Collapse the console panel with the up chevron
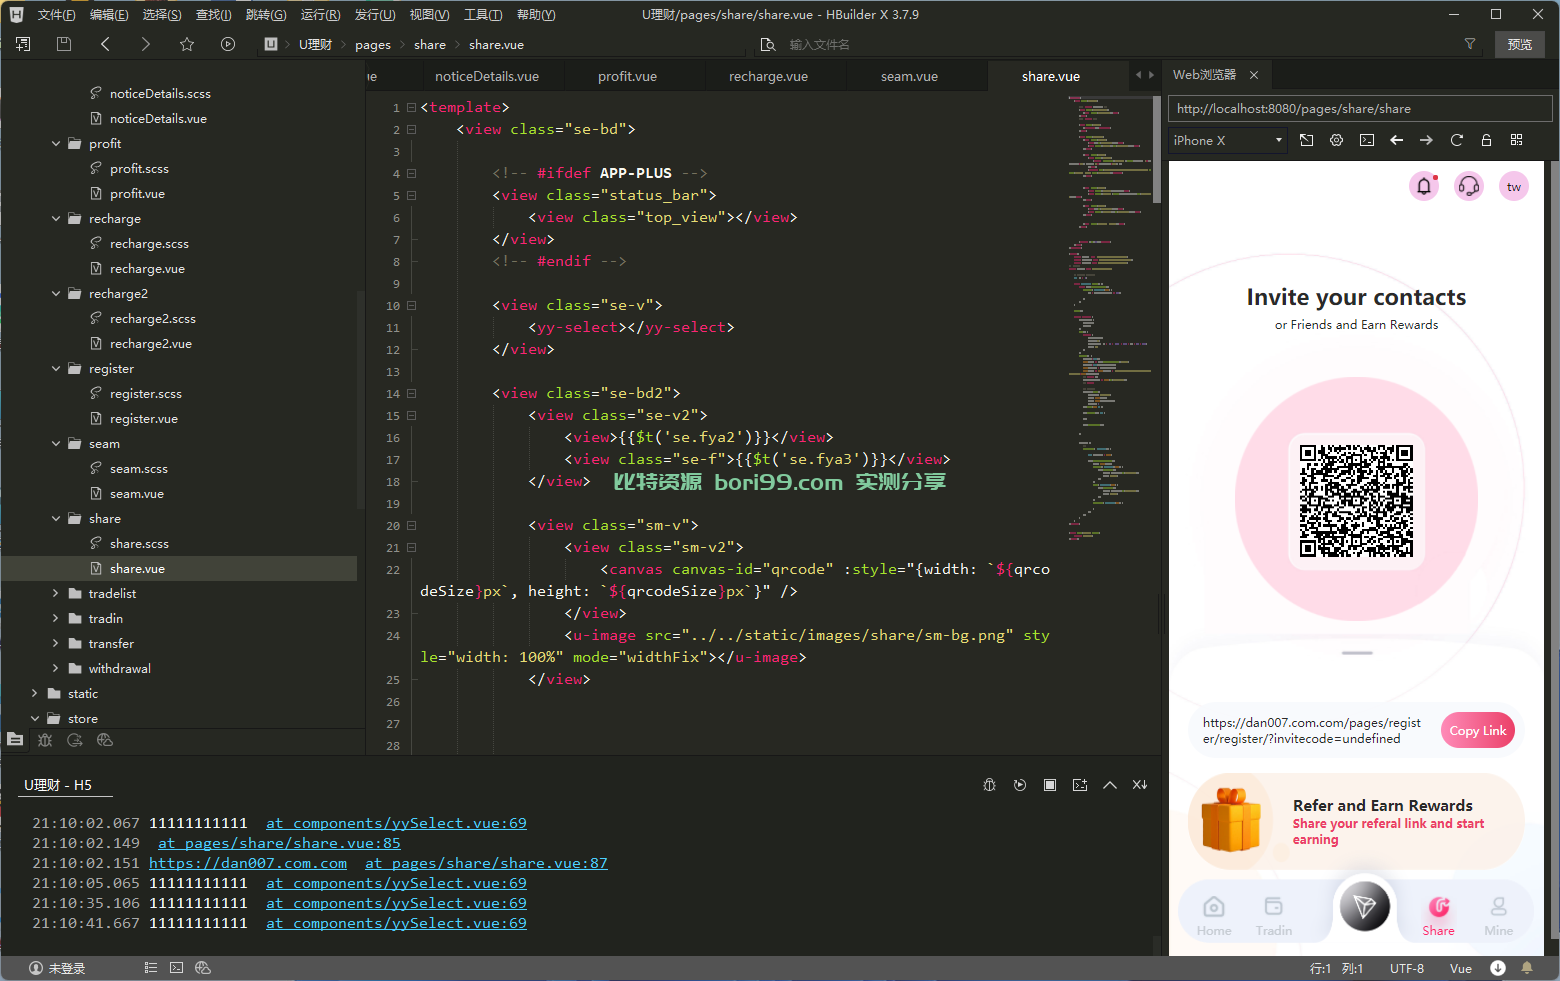Screen dimensions: 1560x981 (x=1109, y=785)
